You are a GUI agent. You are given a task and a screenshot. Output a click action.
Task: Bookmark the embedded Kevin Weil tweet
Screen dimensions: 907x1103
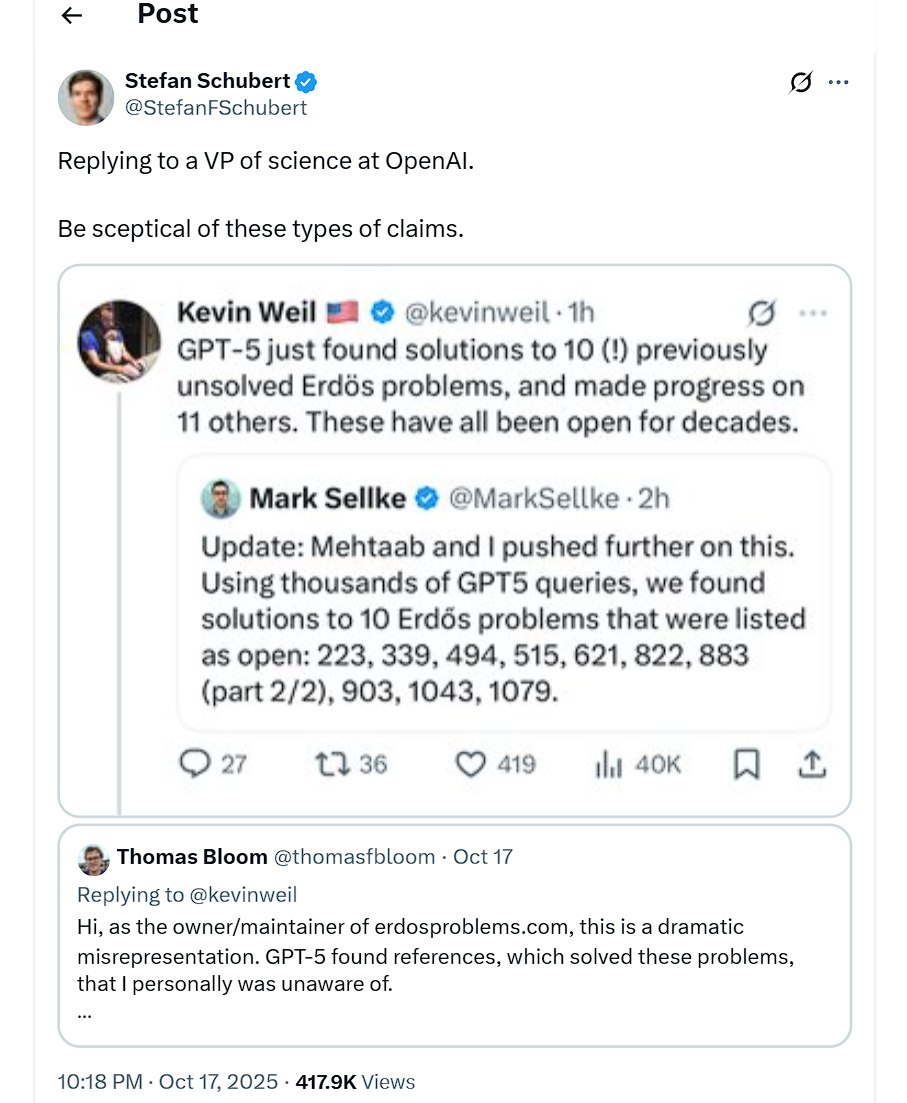pyautogui.click(x=746, y=764)
